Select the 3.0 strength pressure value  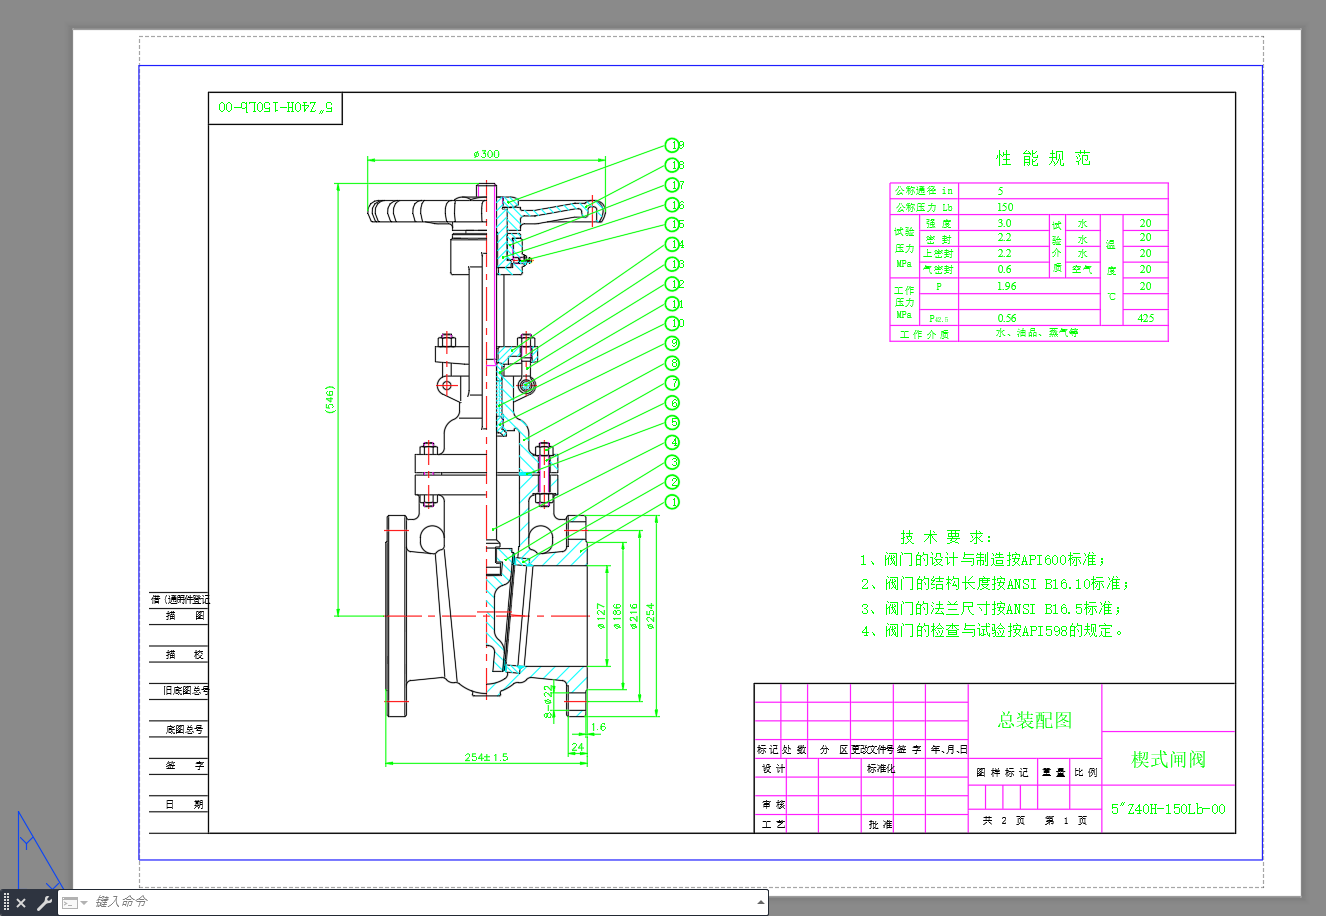coord(1004,223)
